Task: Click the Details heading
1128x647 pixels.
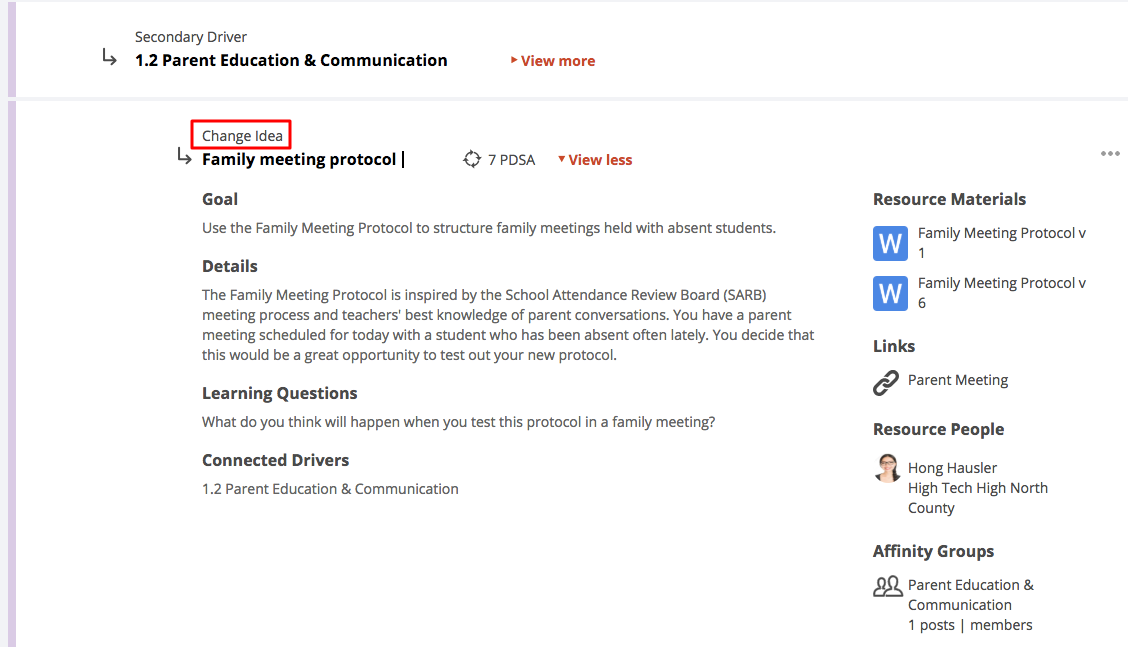Action: pyautogui.click(x=229, y=266)
